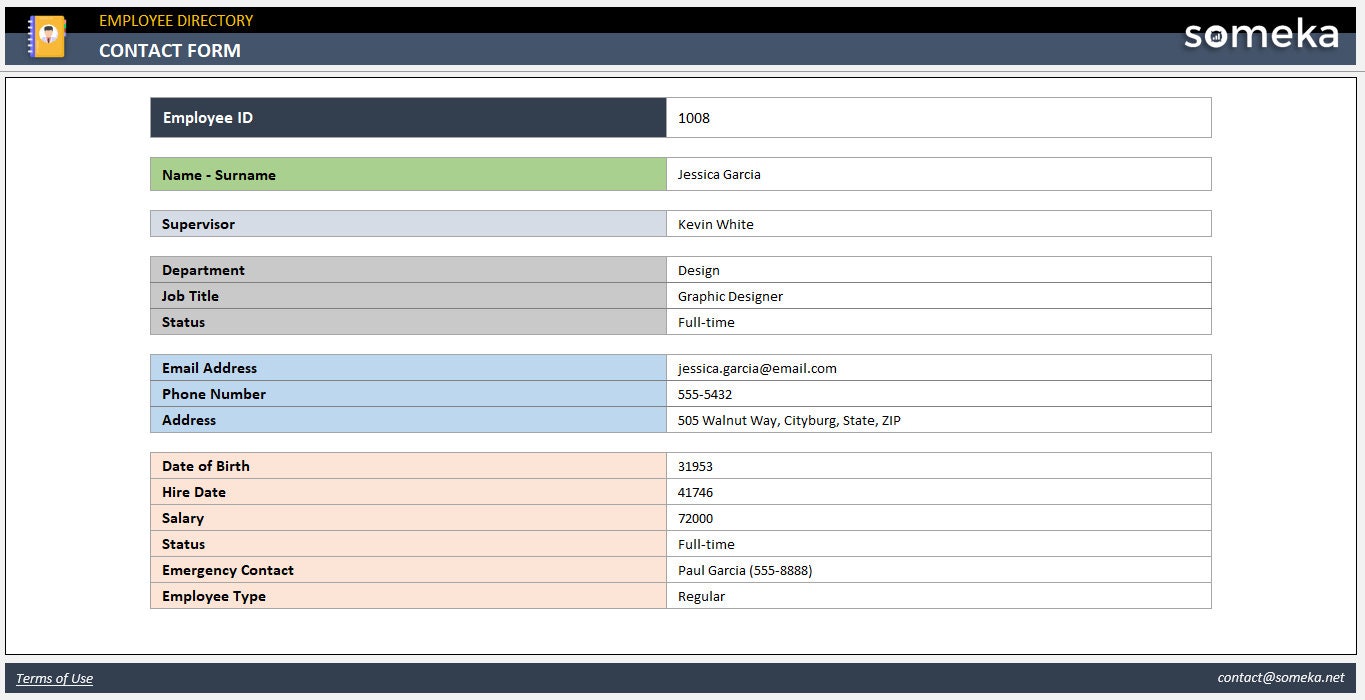Image resolution: width=1365 pixels, height=700 pixels.
Task: Click the Supervisor value showing Kevin White
Action: pyautogui.click(x=938, y=224)
